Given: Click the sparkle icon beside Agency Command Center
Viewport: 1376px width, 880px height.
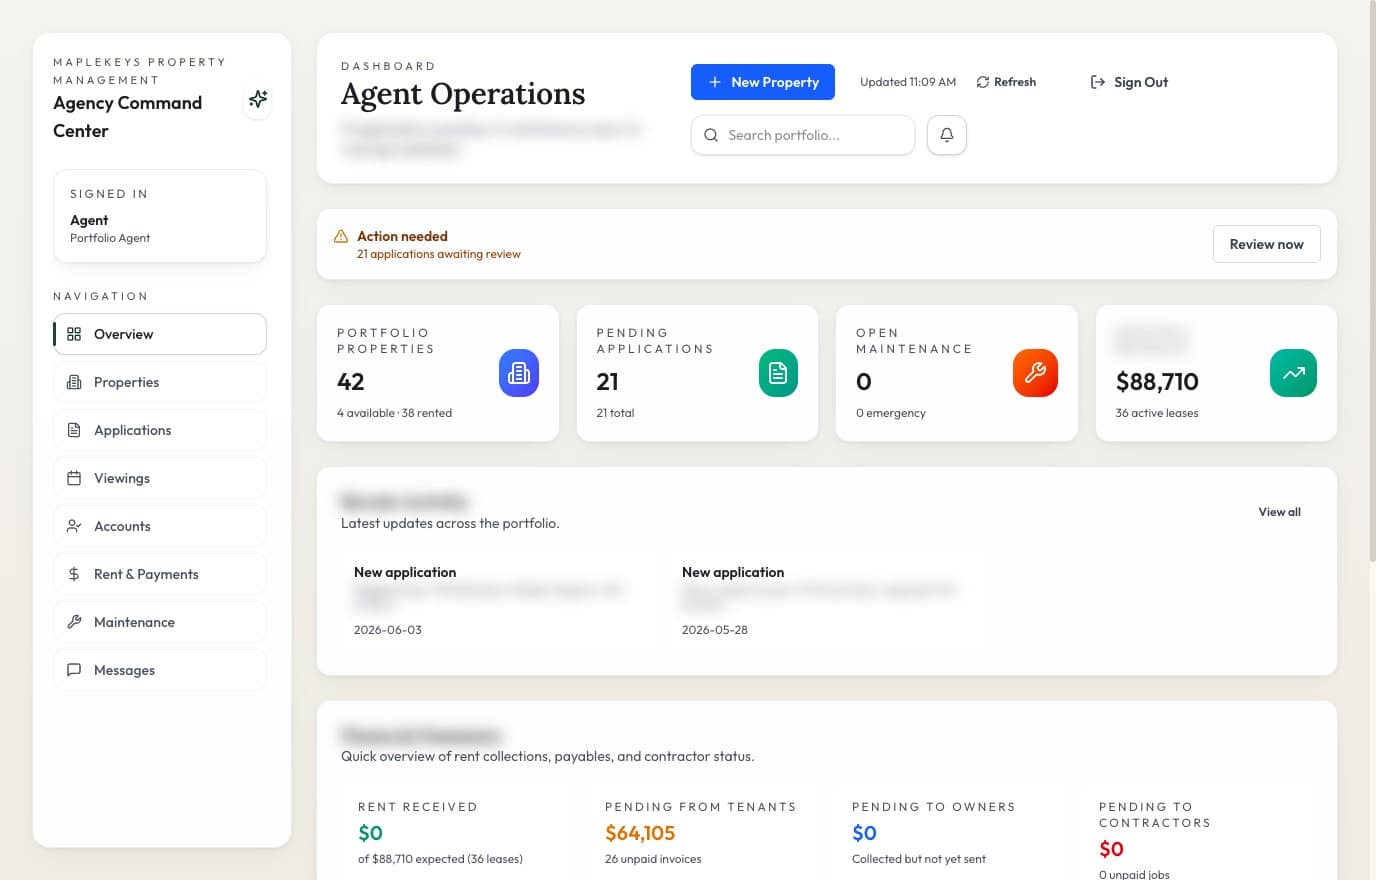Looking at the screenshot, I should [258, 99].
